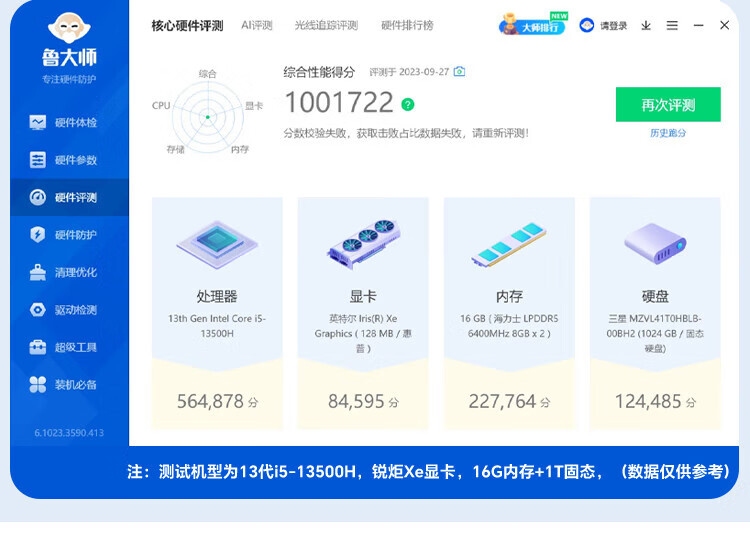Click total score 1001722
750x533 pixels.
(x=339, y=103)
